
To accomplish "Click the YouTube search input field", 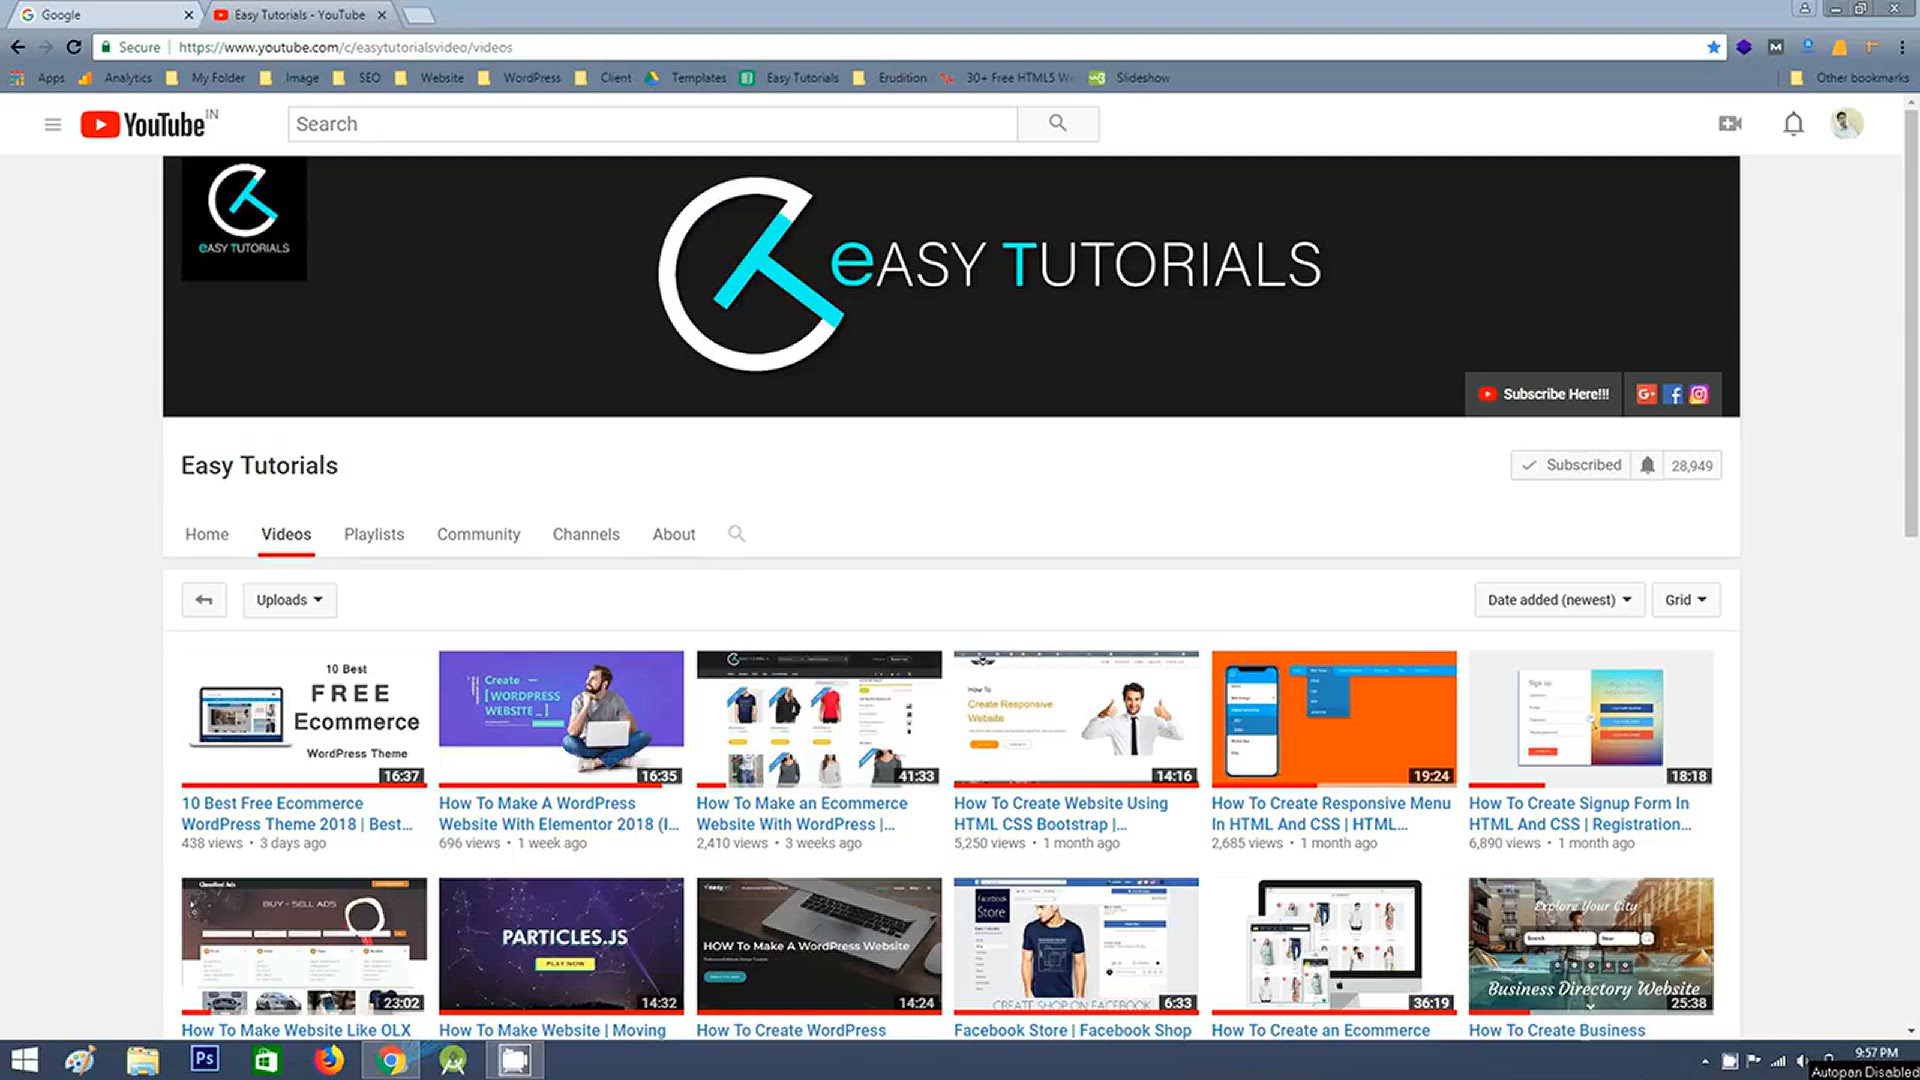I will [653, 124].
